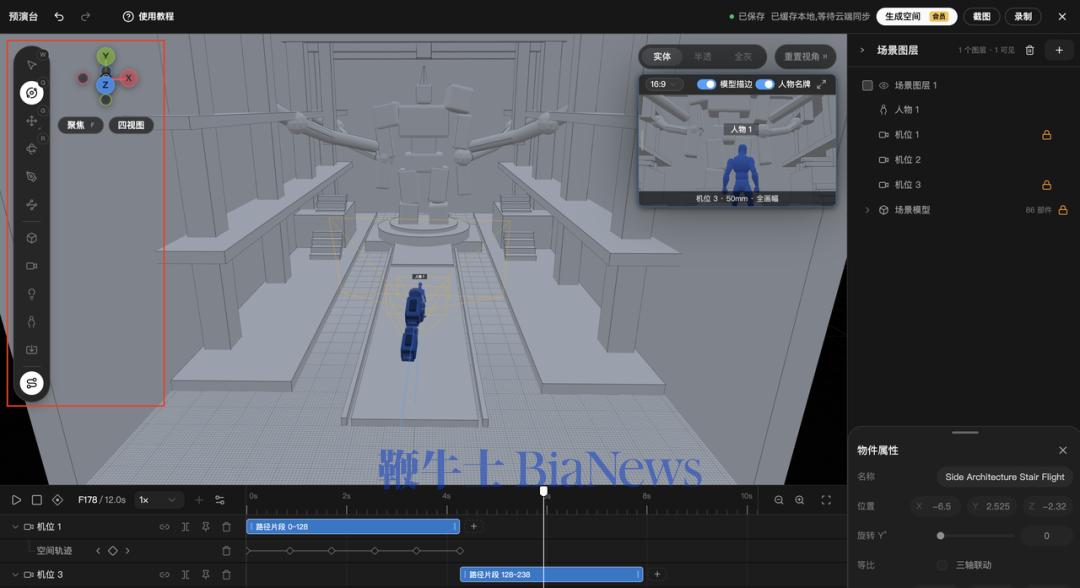Choose the rotate tool in left toolbar
The height and width of the screenshot is (588, 1080).
(31, 149)
